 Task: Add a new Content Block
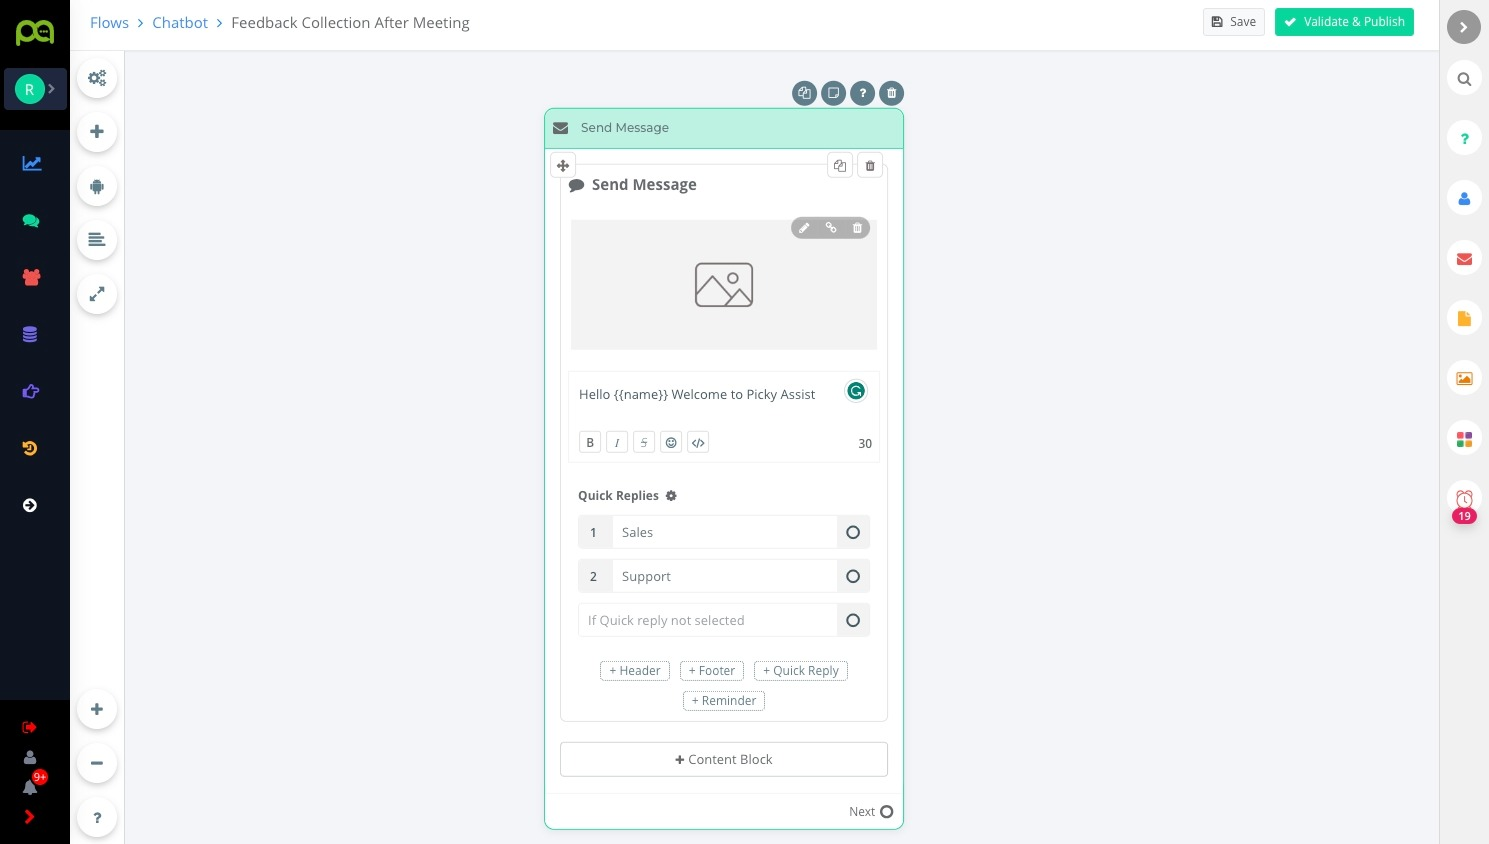[x=723, y=759]
